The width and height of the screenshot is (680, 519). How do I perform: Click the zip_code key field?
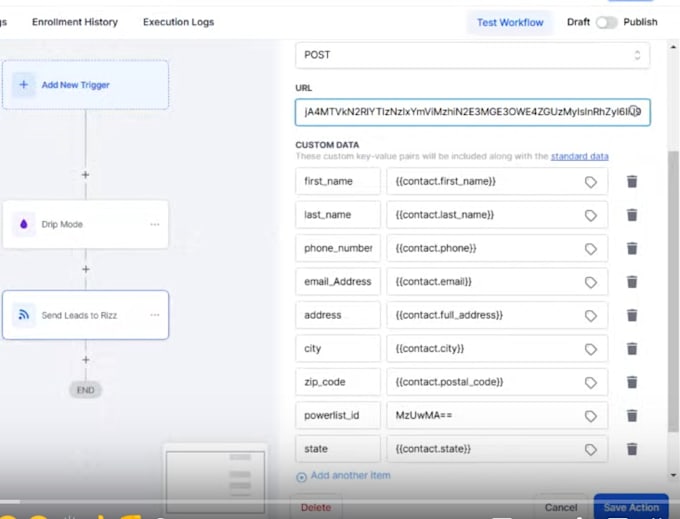(338, 382)
